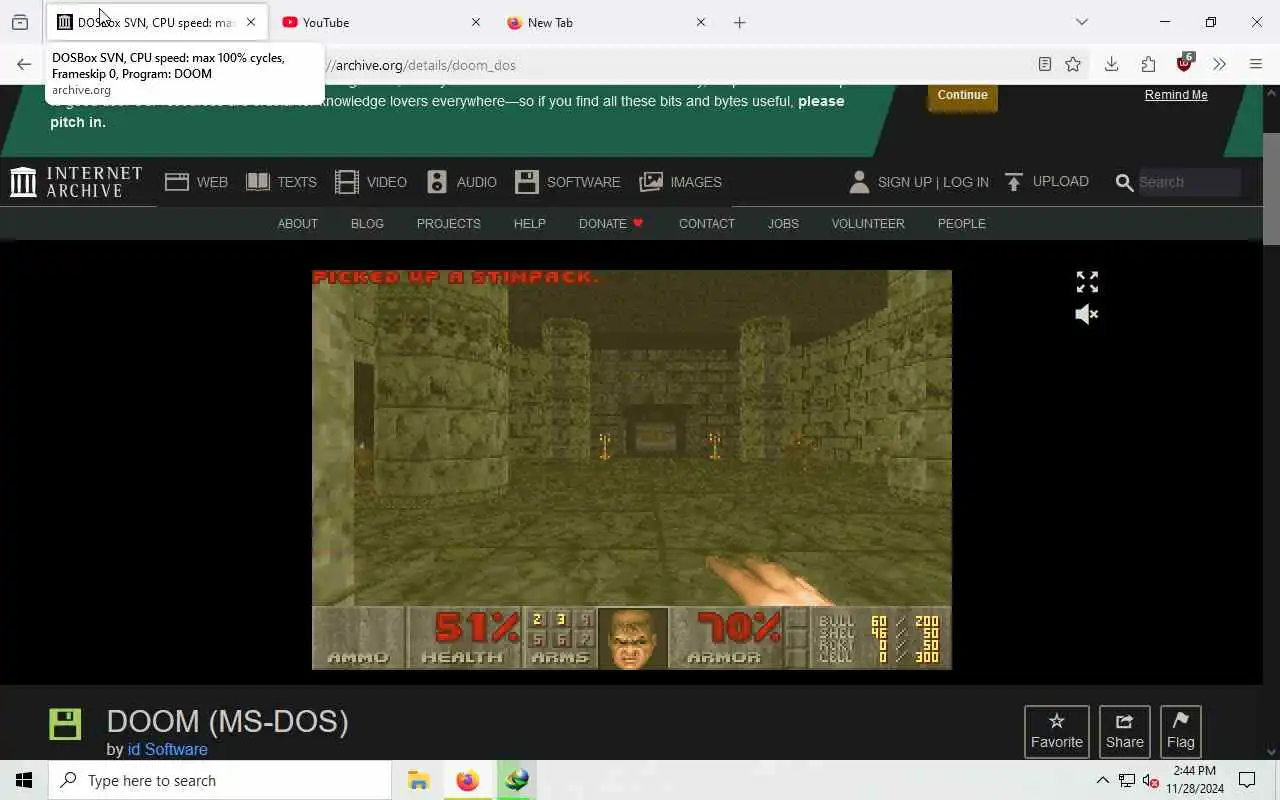Screen dimensions: 1280x800
Task: Open the Video filmstrip icon
Action: 347,182
